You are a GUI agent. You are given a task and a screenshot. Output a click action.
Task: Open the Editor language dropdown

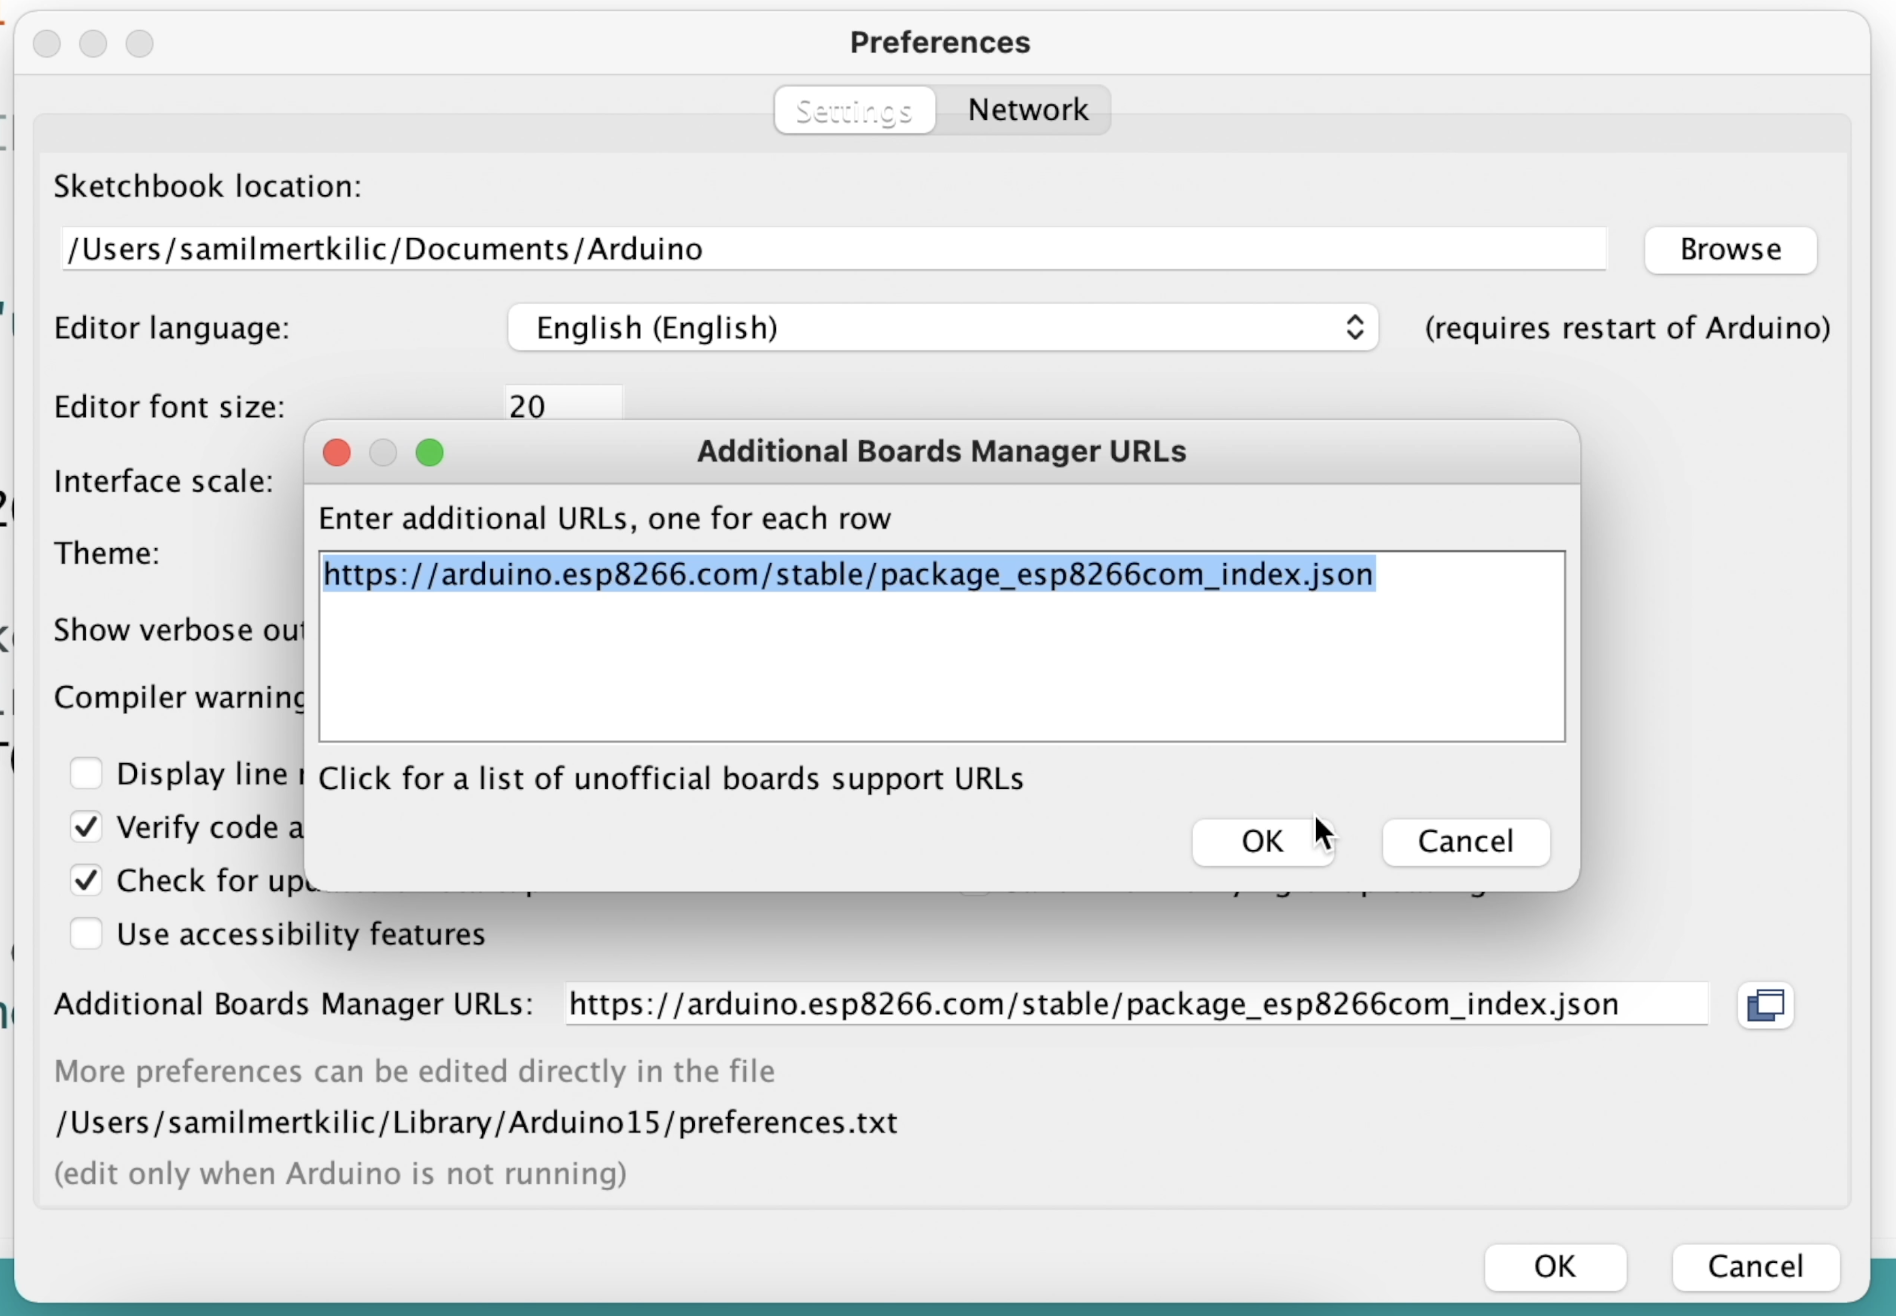942,328
